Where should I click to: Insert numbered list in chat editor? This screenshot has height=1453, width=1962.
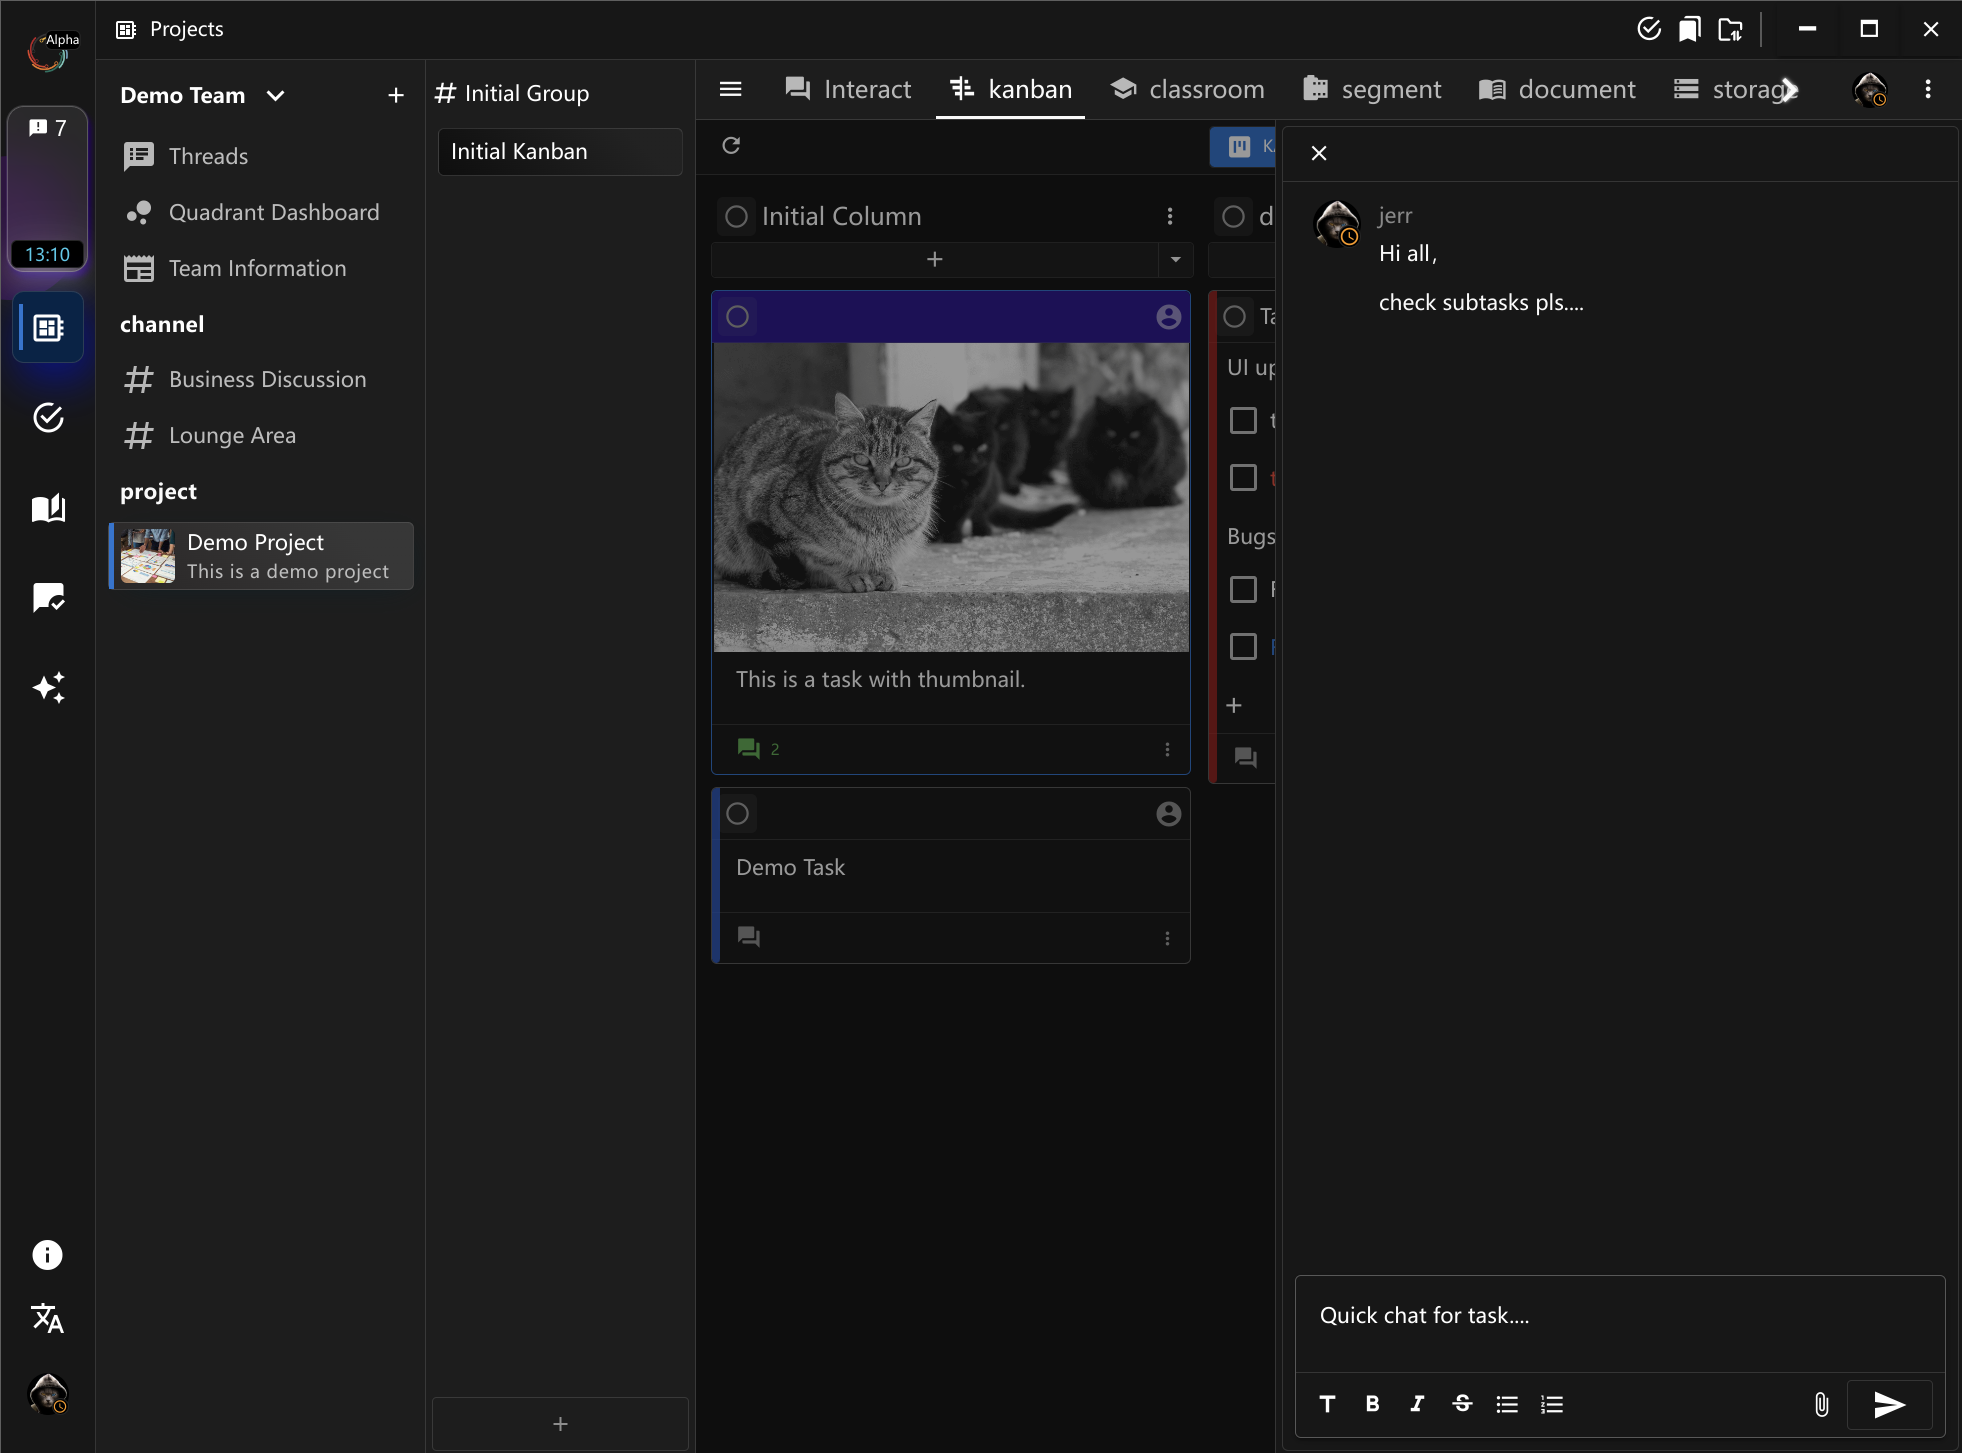coord(1551,1404)
